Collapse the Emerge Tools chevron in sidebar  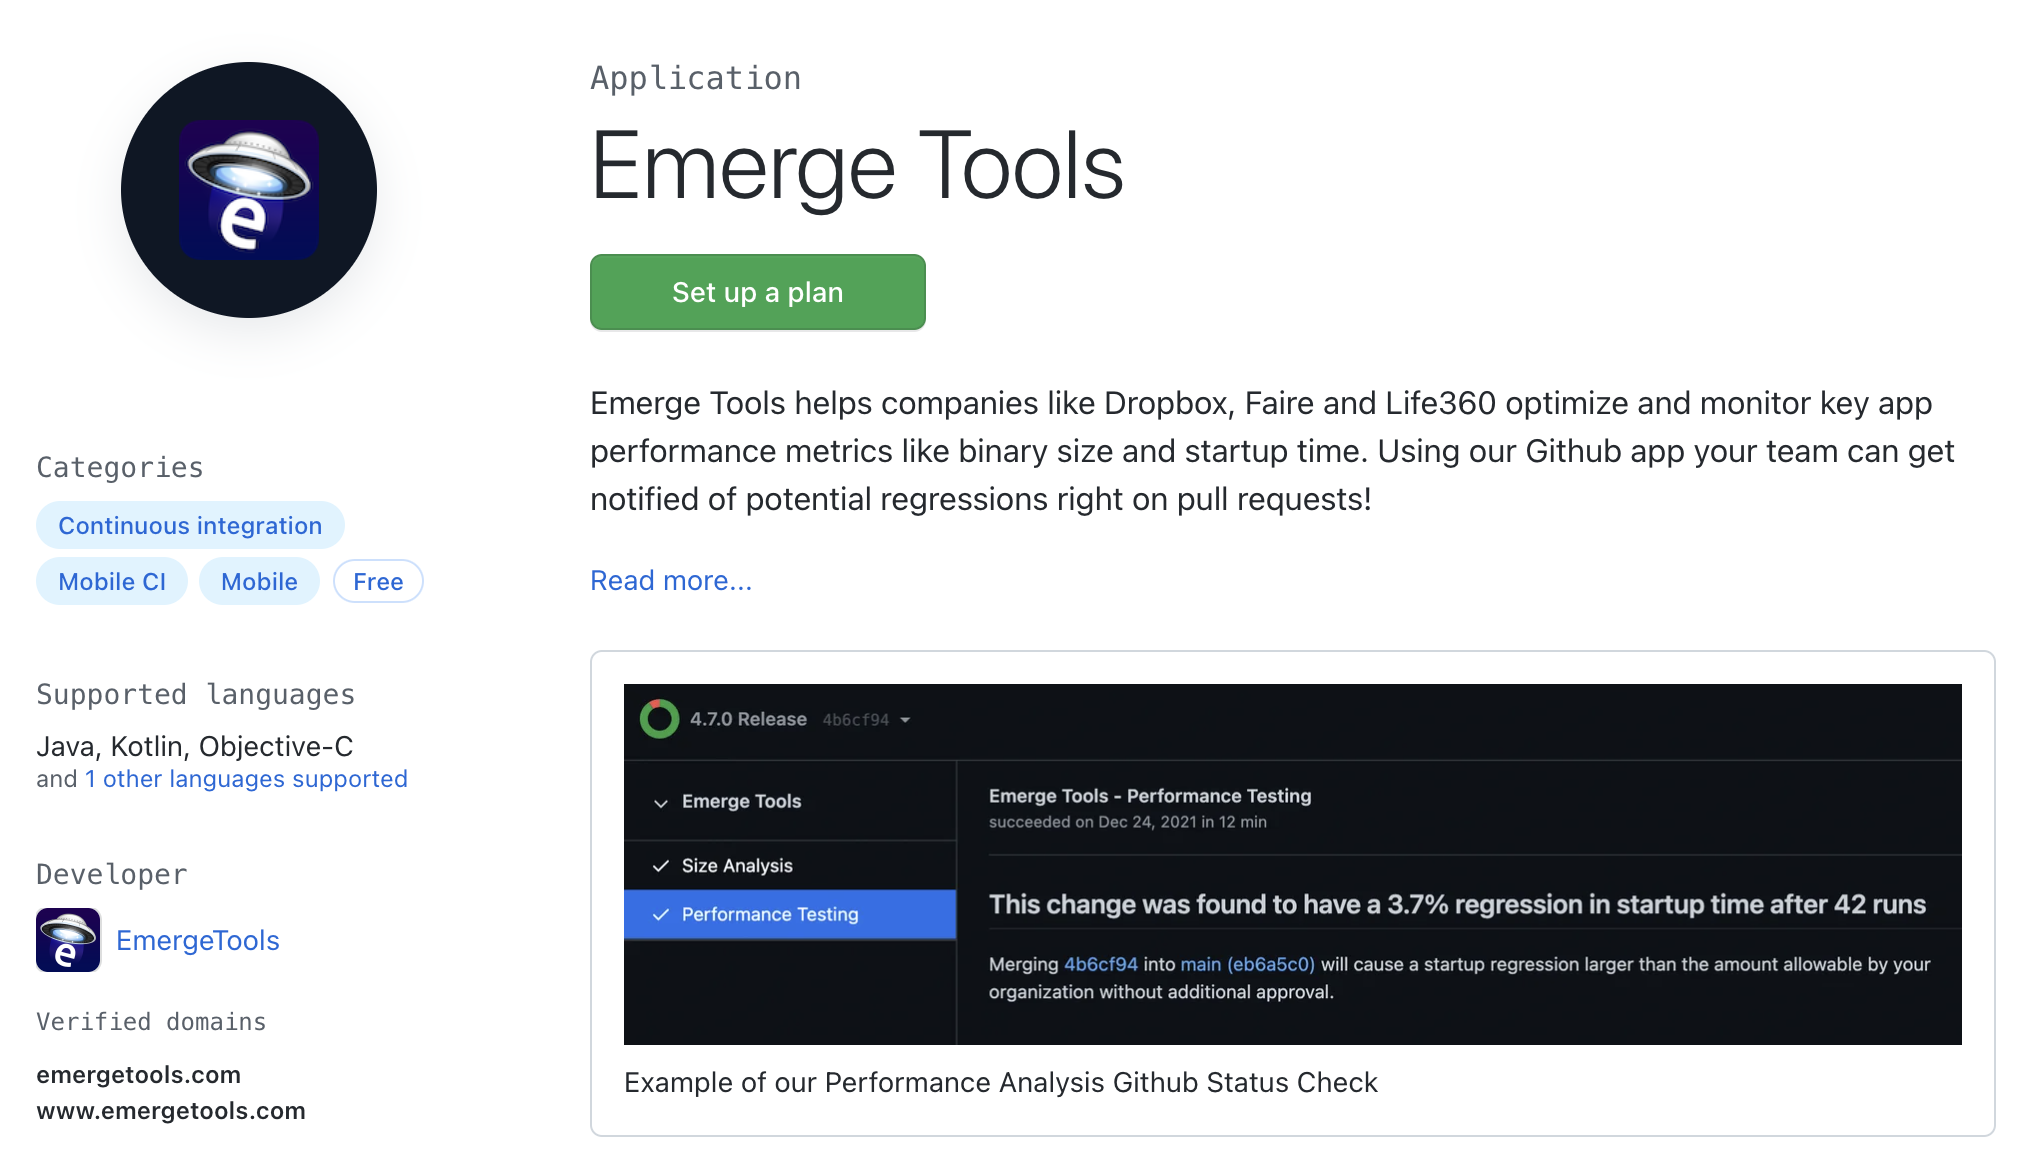(x=660, y=802)
